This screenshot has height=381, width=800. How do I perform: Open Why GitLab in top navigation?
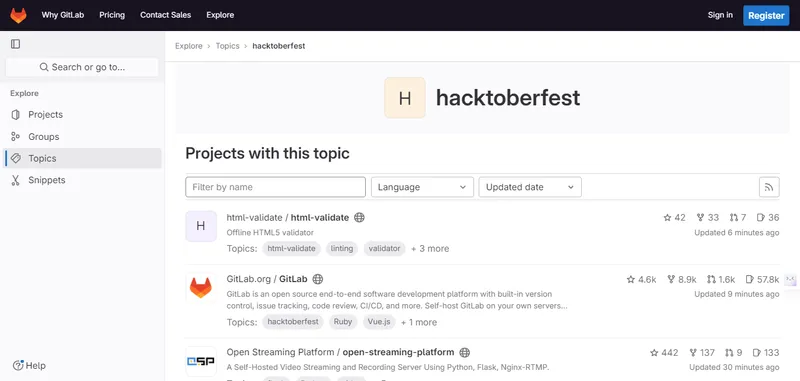tap(63, 15)
